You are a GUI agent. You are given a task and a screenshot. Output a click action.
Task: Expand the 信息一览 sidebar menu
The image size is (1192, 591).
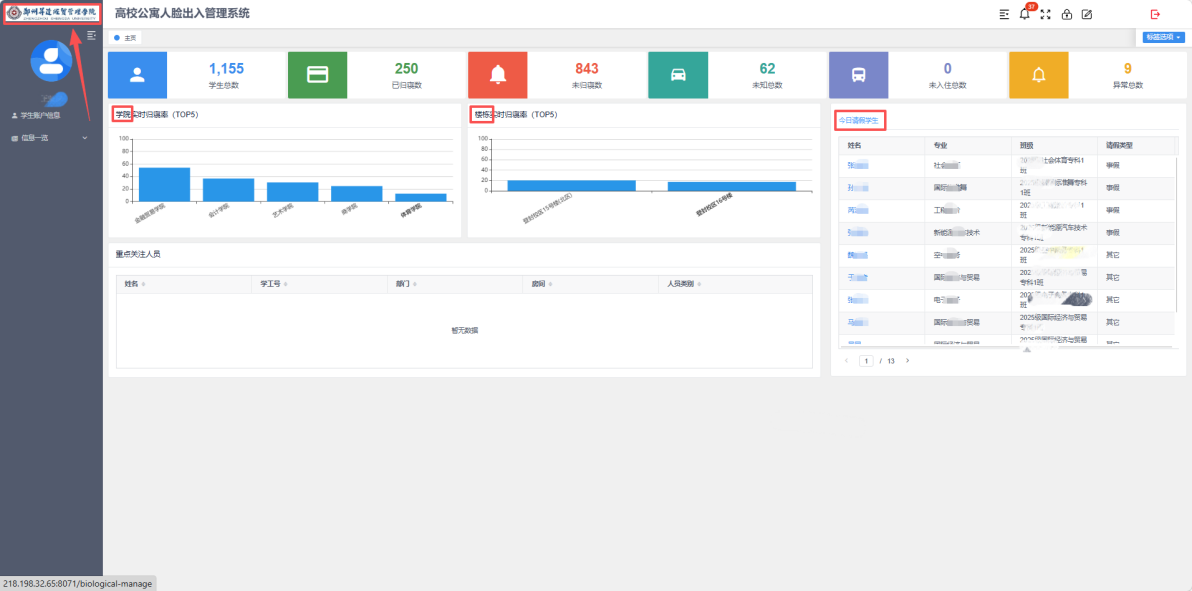click(x=50, y=138)
